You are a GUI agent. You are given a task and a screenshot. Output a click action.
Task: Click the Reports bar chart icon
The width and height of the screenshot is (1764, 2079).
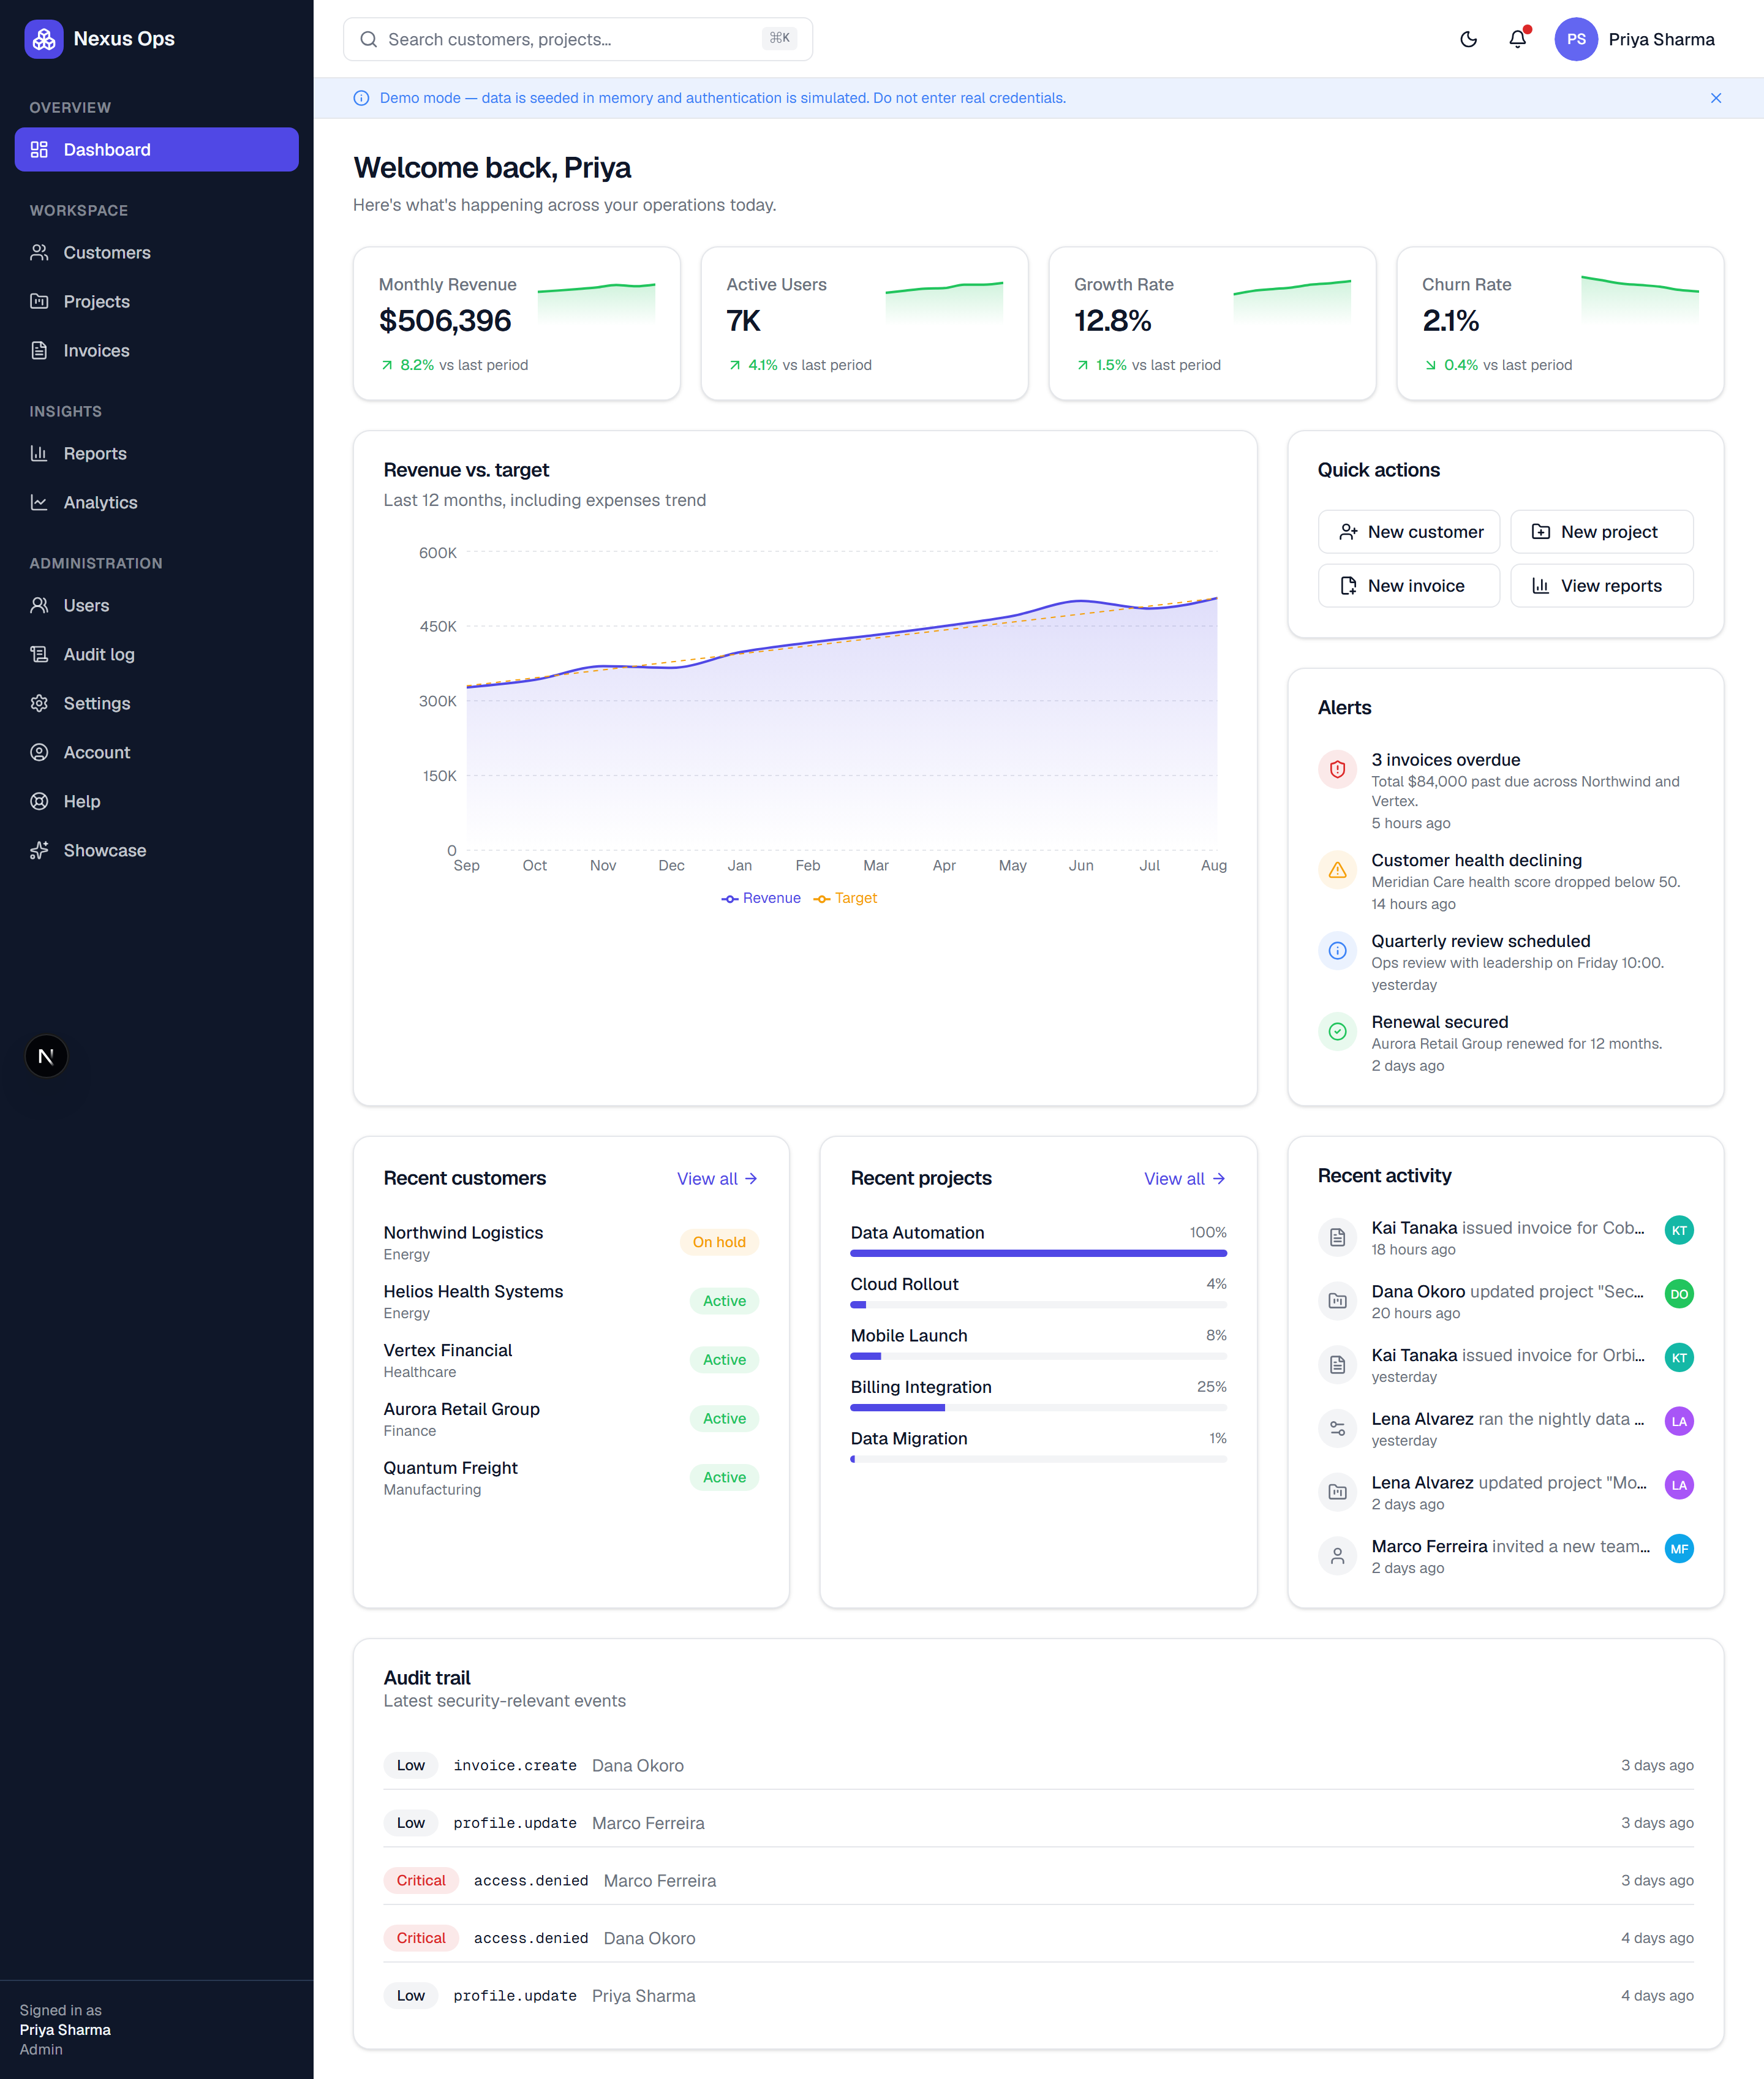coord(39,453)
